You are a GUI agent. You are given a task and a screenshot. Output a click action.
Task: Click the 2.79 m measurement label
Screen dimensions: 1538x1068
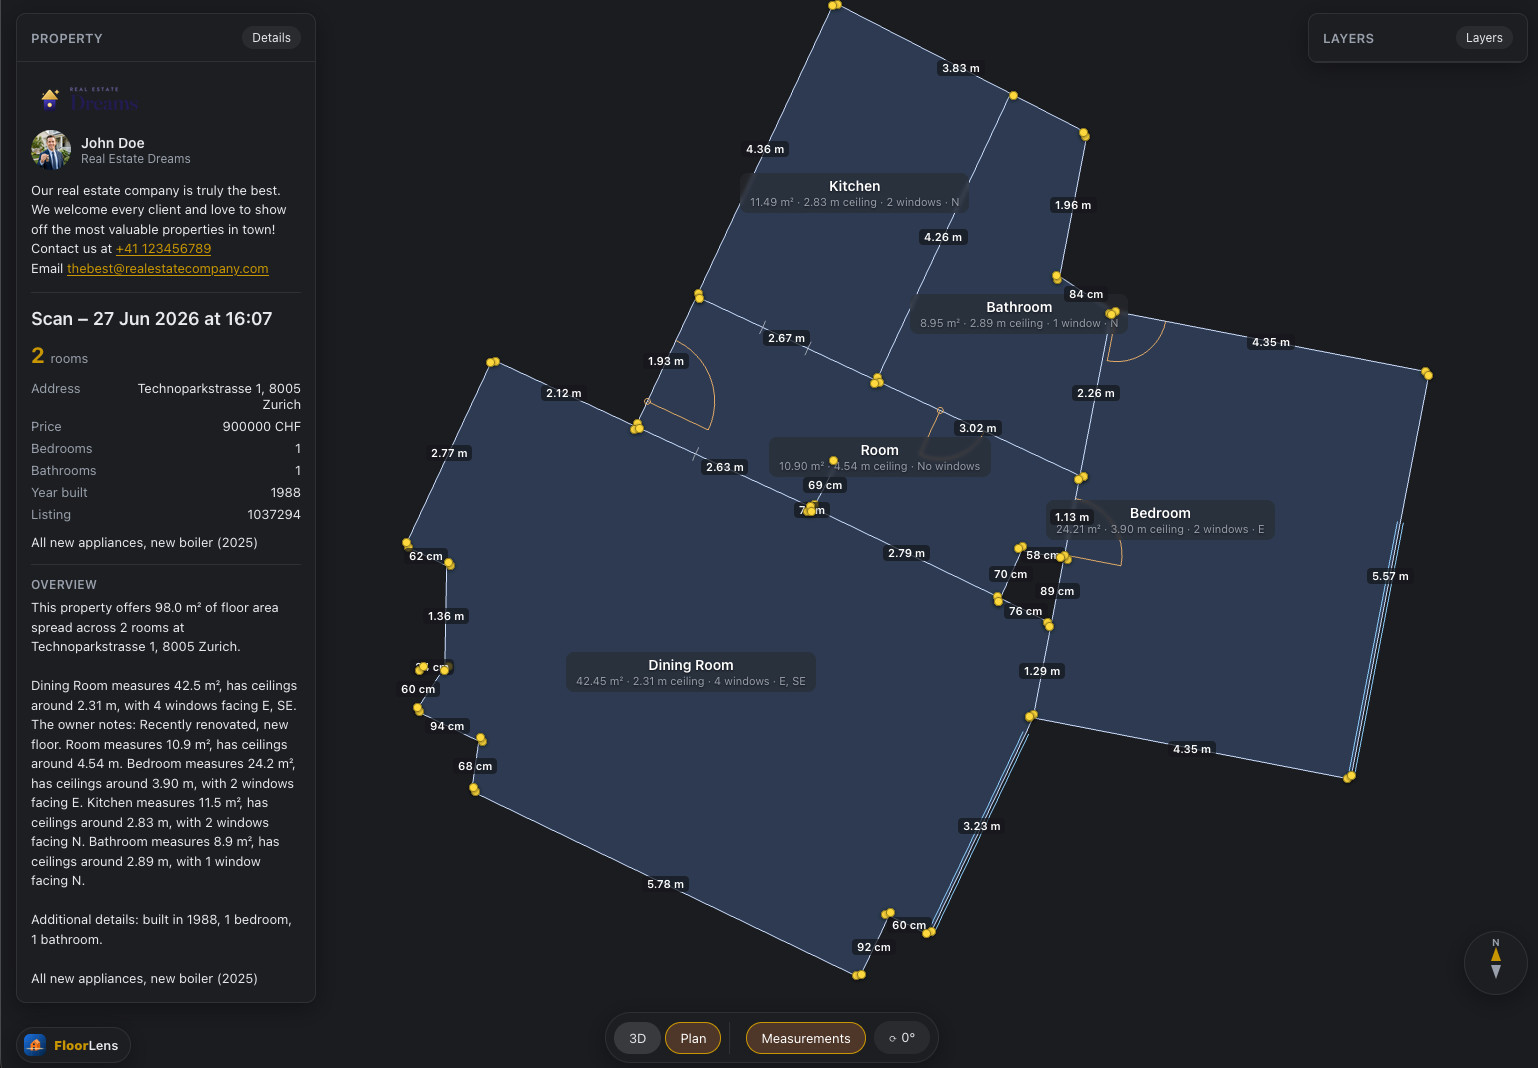pos(907,553)
